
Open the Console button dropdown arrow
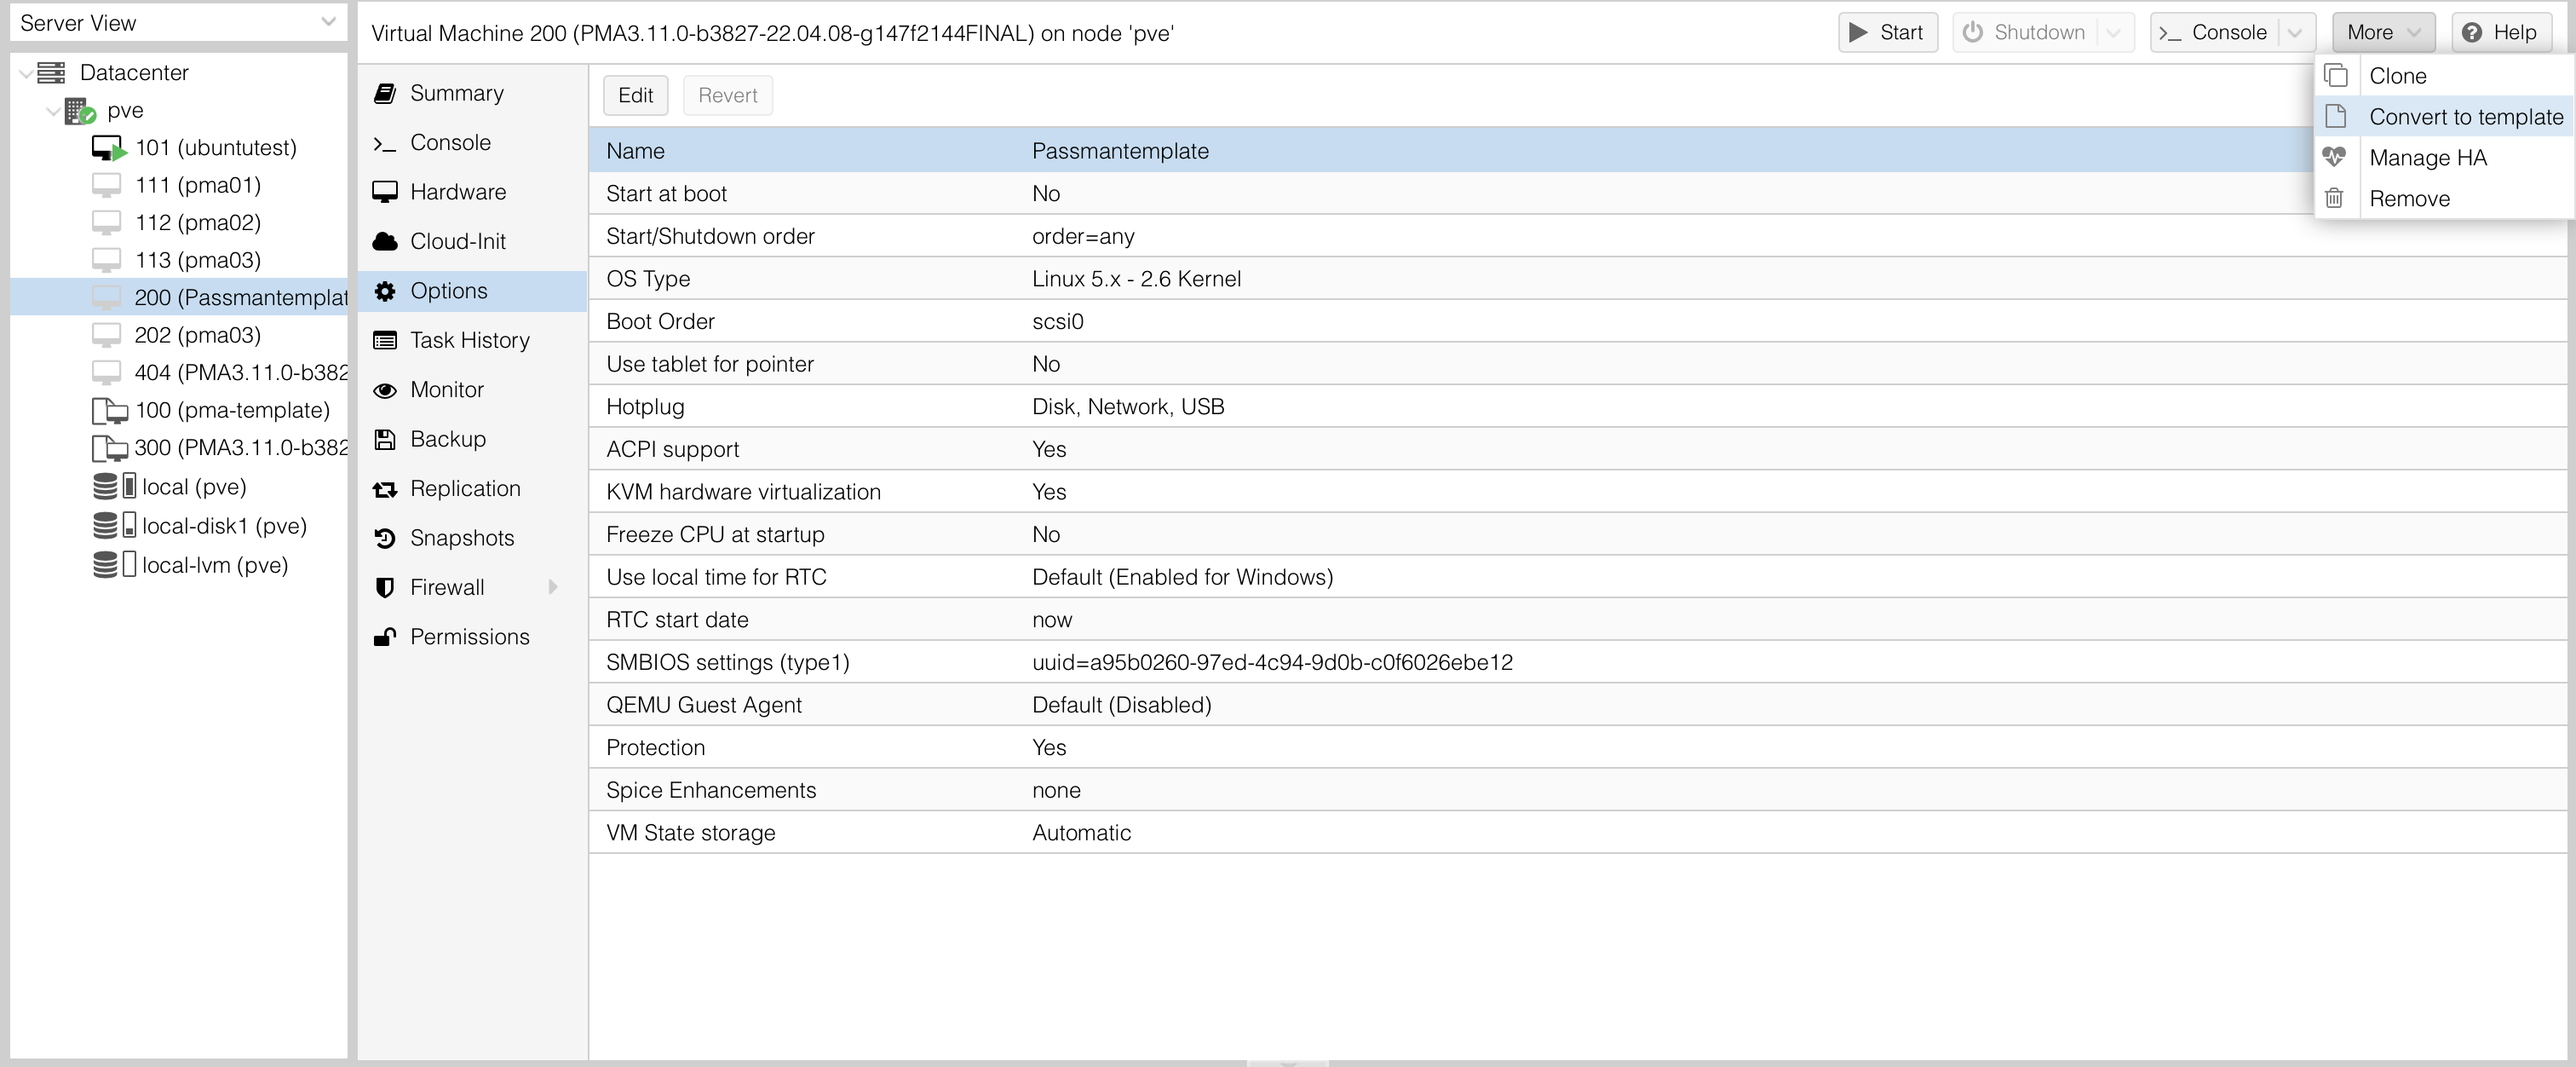pyautogui.click(x=2294, y=33)
